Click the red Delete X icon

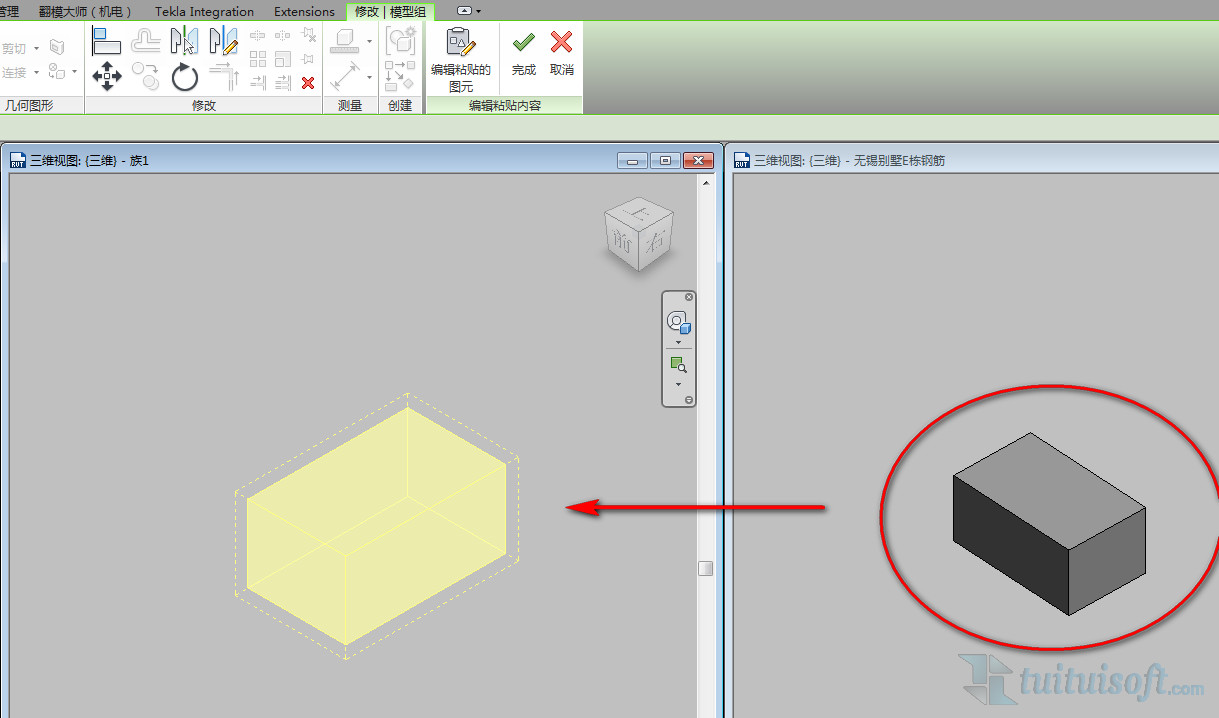[x=308, y=83]
